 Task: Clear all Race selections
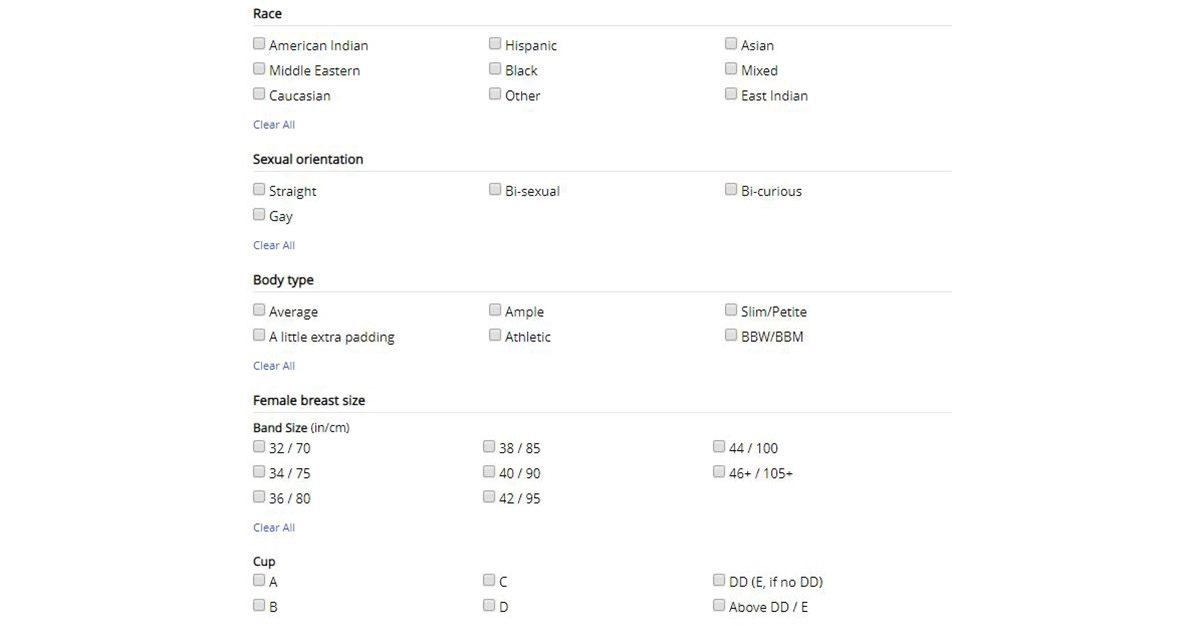(x=273, y=124)
